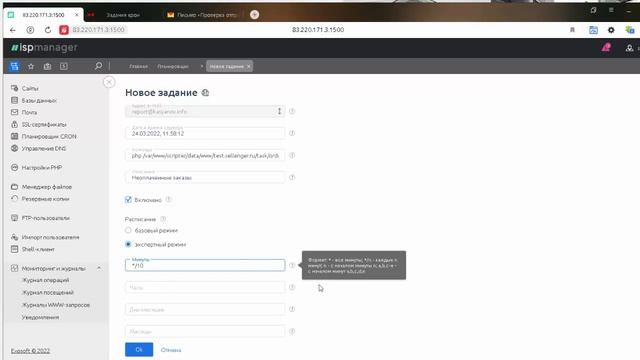Click help icon beside Часы field

[x=292, y=287]
